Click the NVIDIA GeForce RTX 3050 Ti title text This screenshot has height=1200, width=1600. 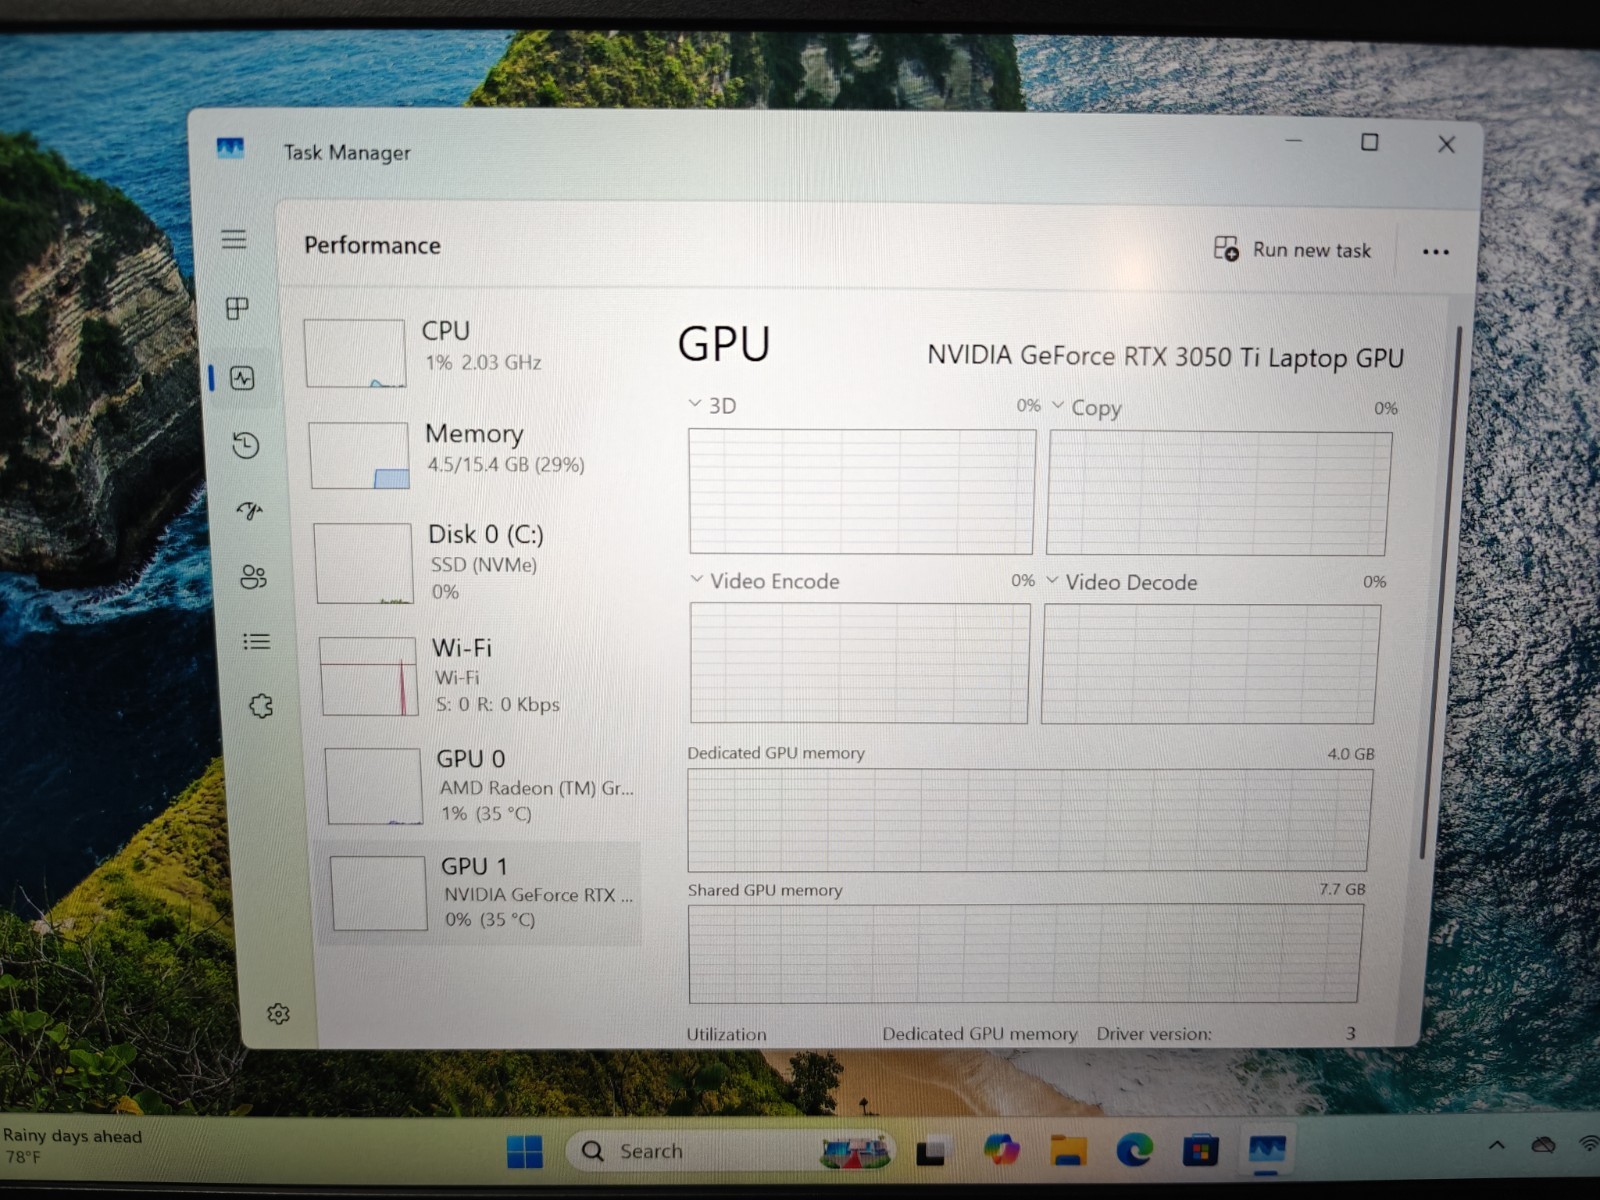[x=1165, y=357]
